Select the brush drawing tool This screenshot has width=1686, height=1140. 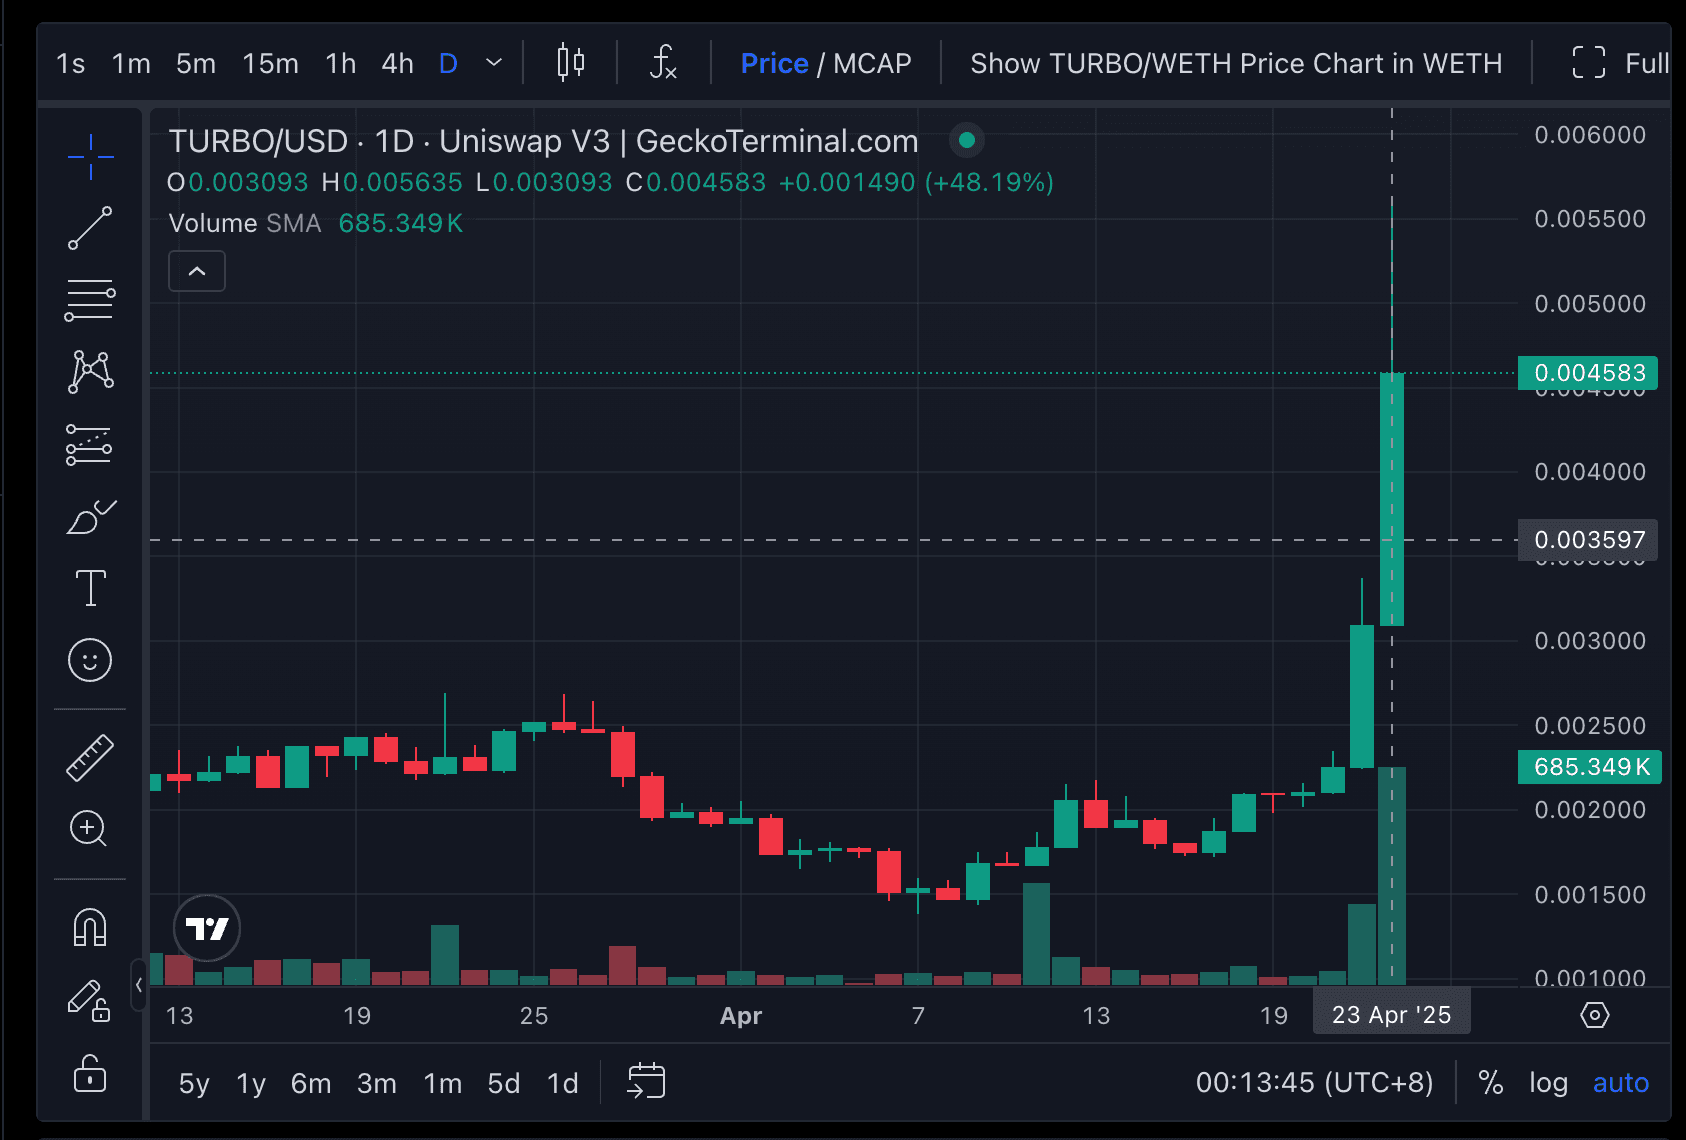click(x=89, y=517)
